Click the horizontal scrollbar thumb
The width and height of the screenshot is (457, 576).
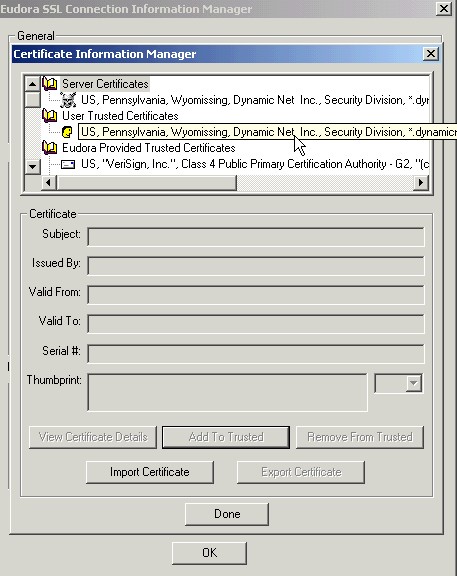pos(146,183)
